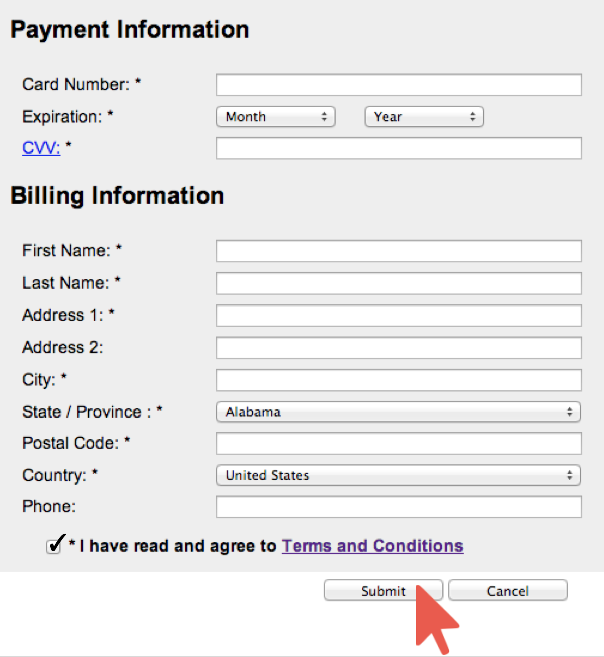
Task: Click the Submit button
Action: pos(383,590)
